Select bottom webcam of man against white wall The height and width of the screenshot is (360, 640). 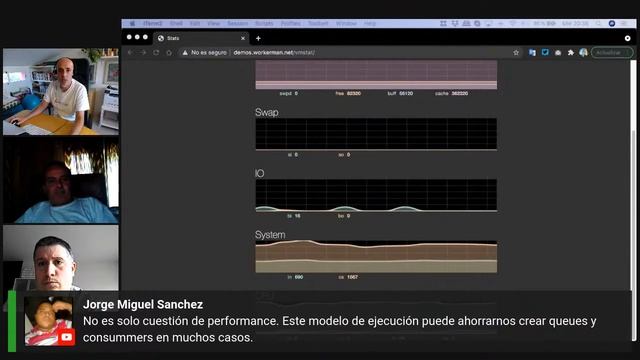click(x=61, y=258)
